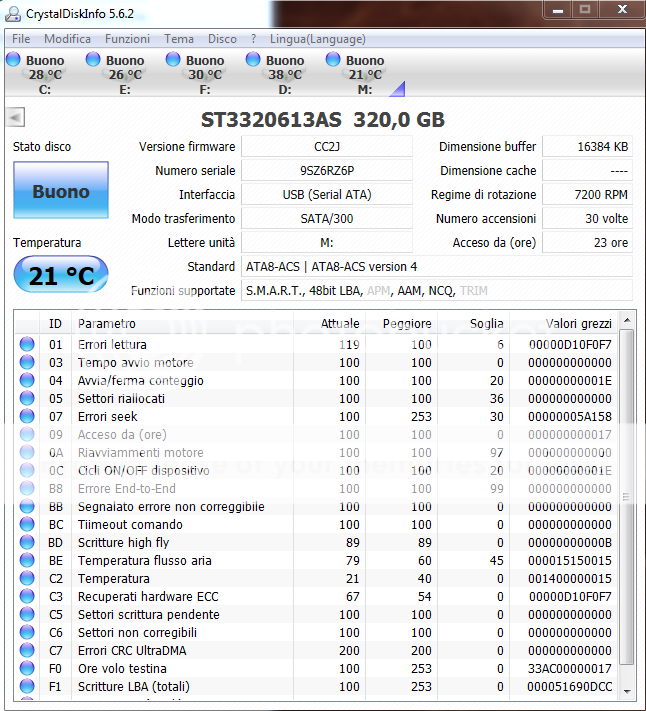Select drive F: status orb
Viewport: 646px width, 711px height.
[x=174, y=60]
